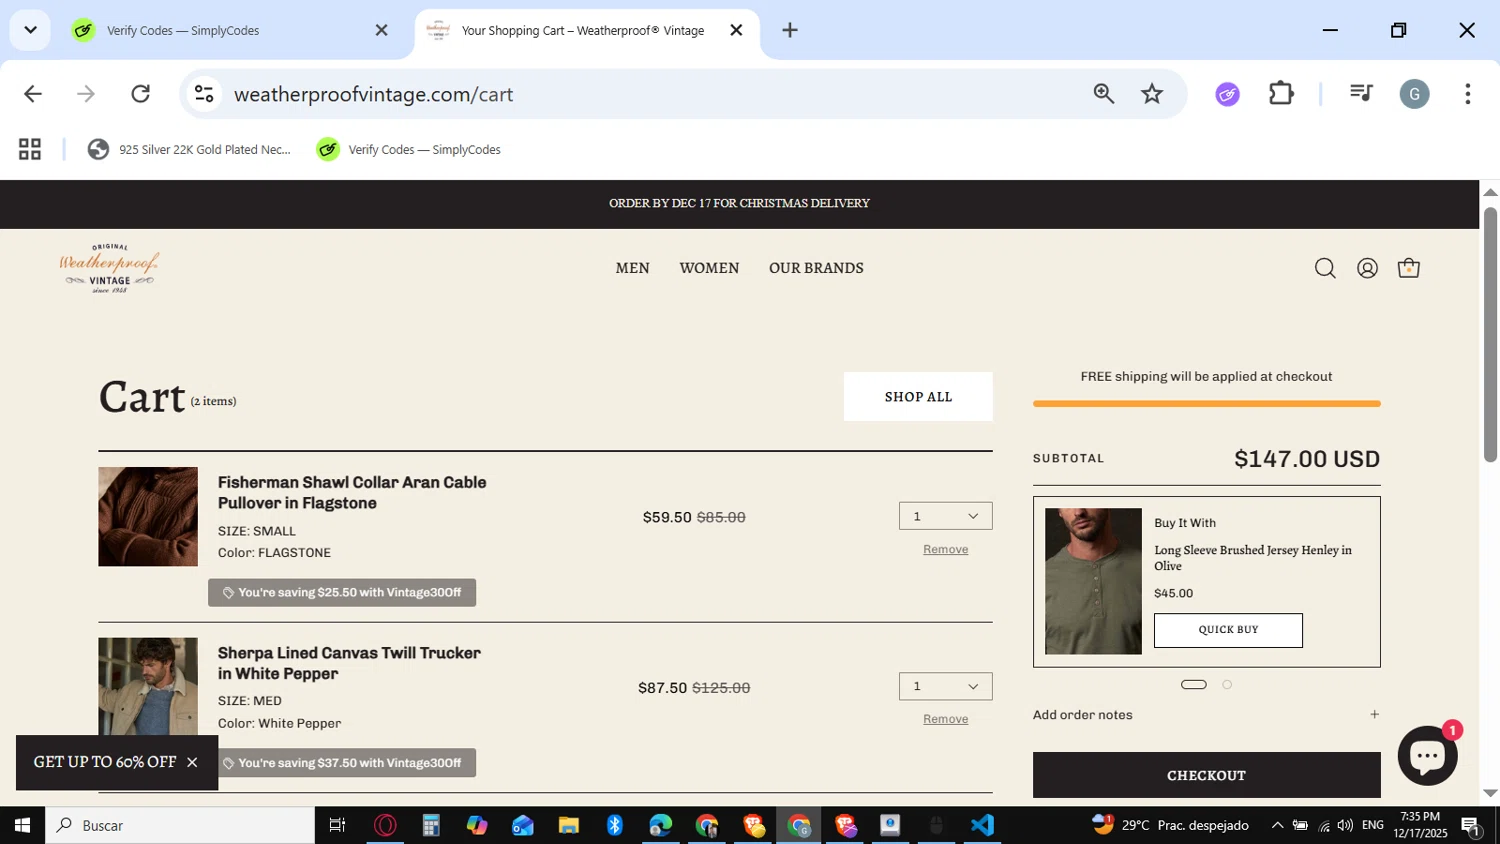The image size is (1500, 844).
Task: Select the second carousel indicator dot
Action: pos(1227,685)
